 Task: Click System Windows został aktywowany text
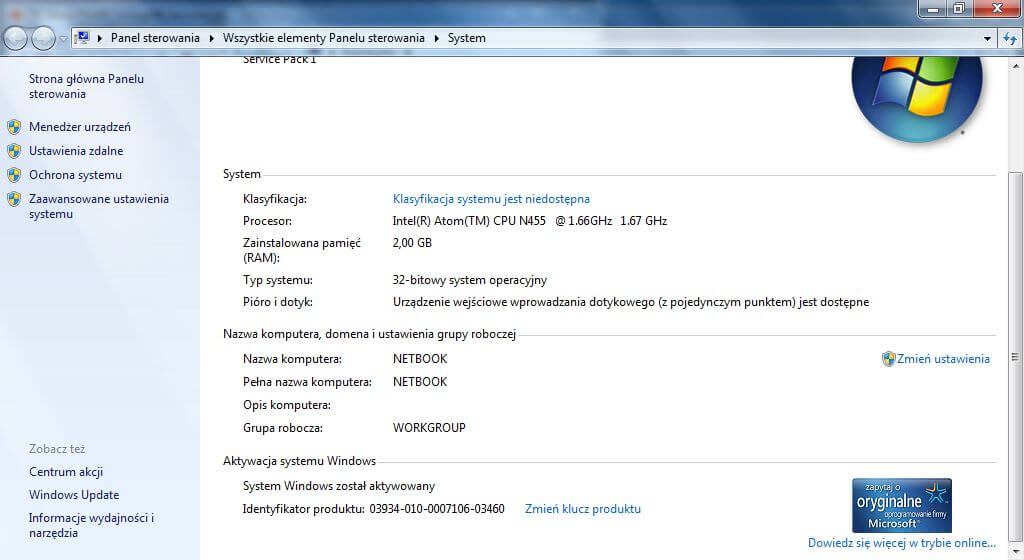339,486
